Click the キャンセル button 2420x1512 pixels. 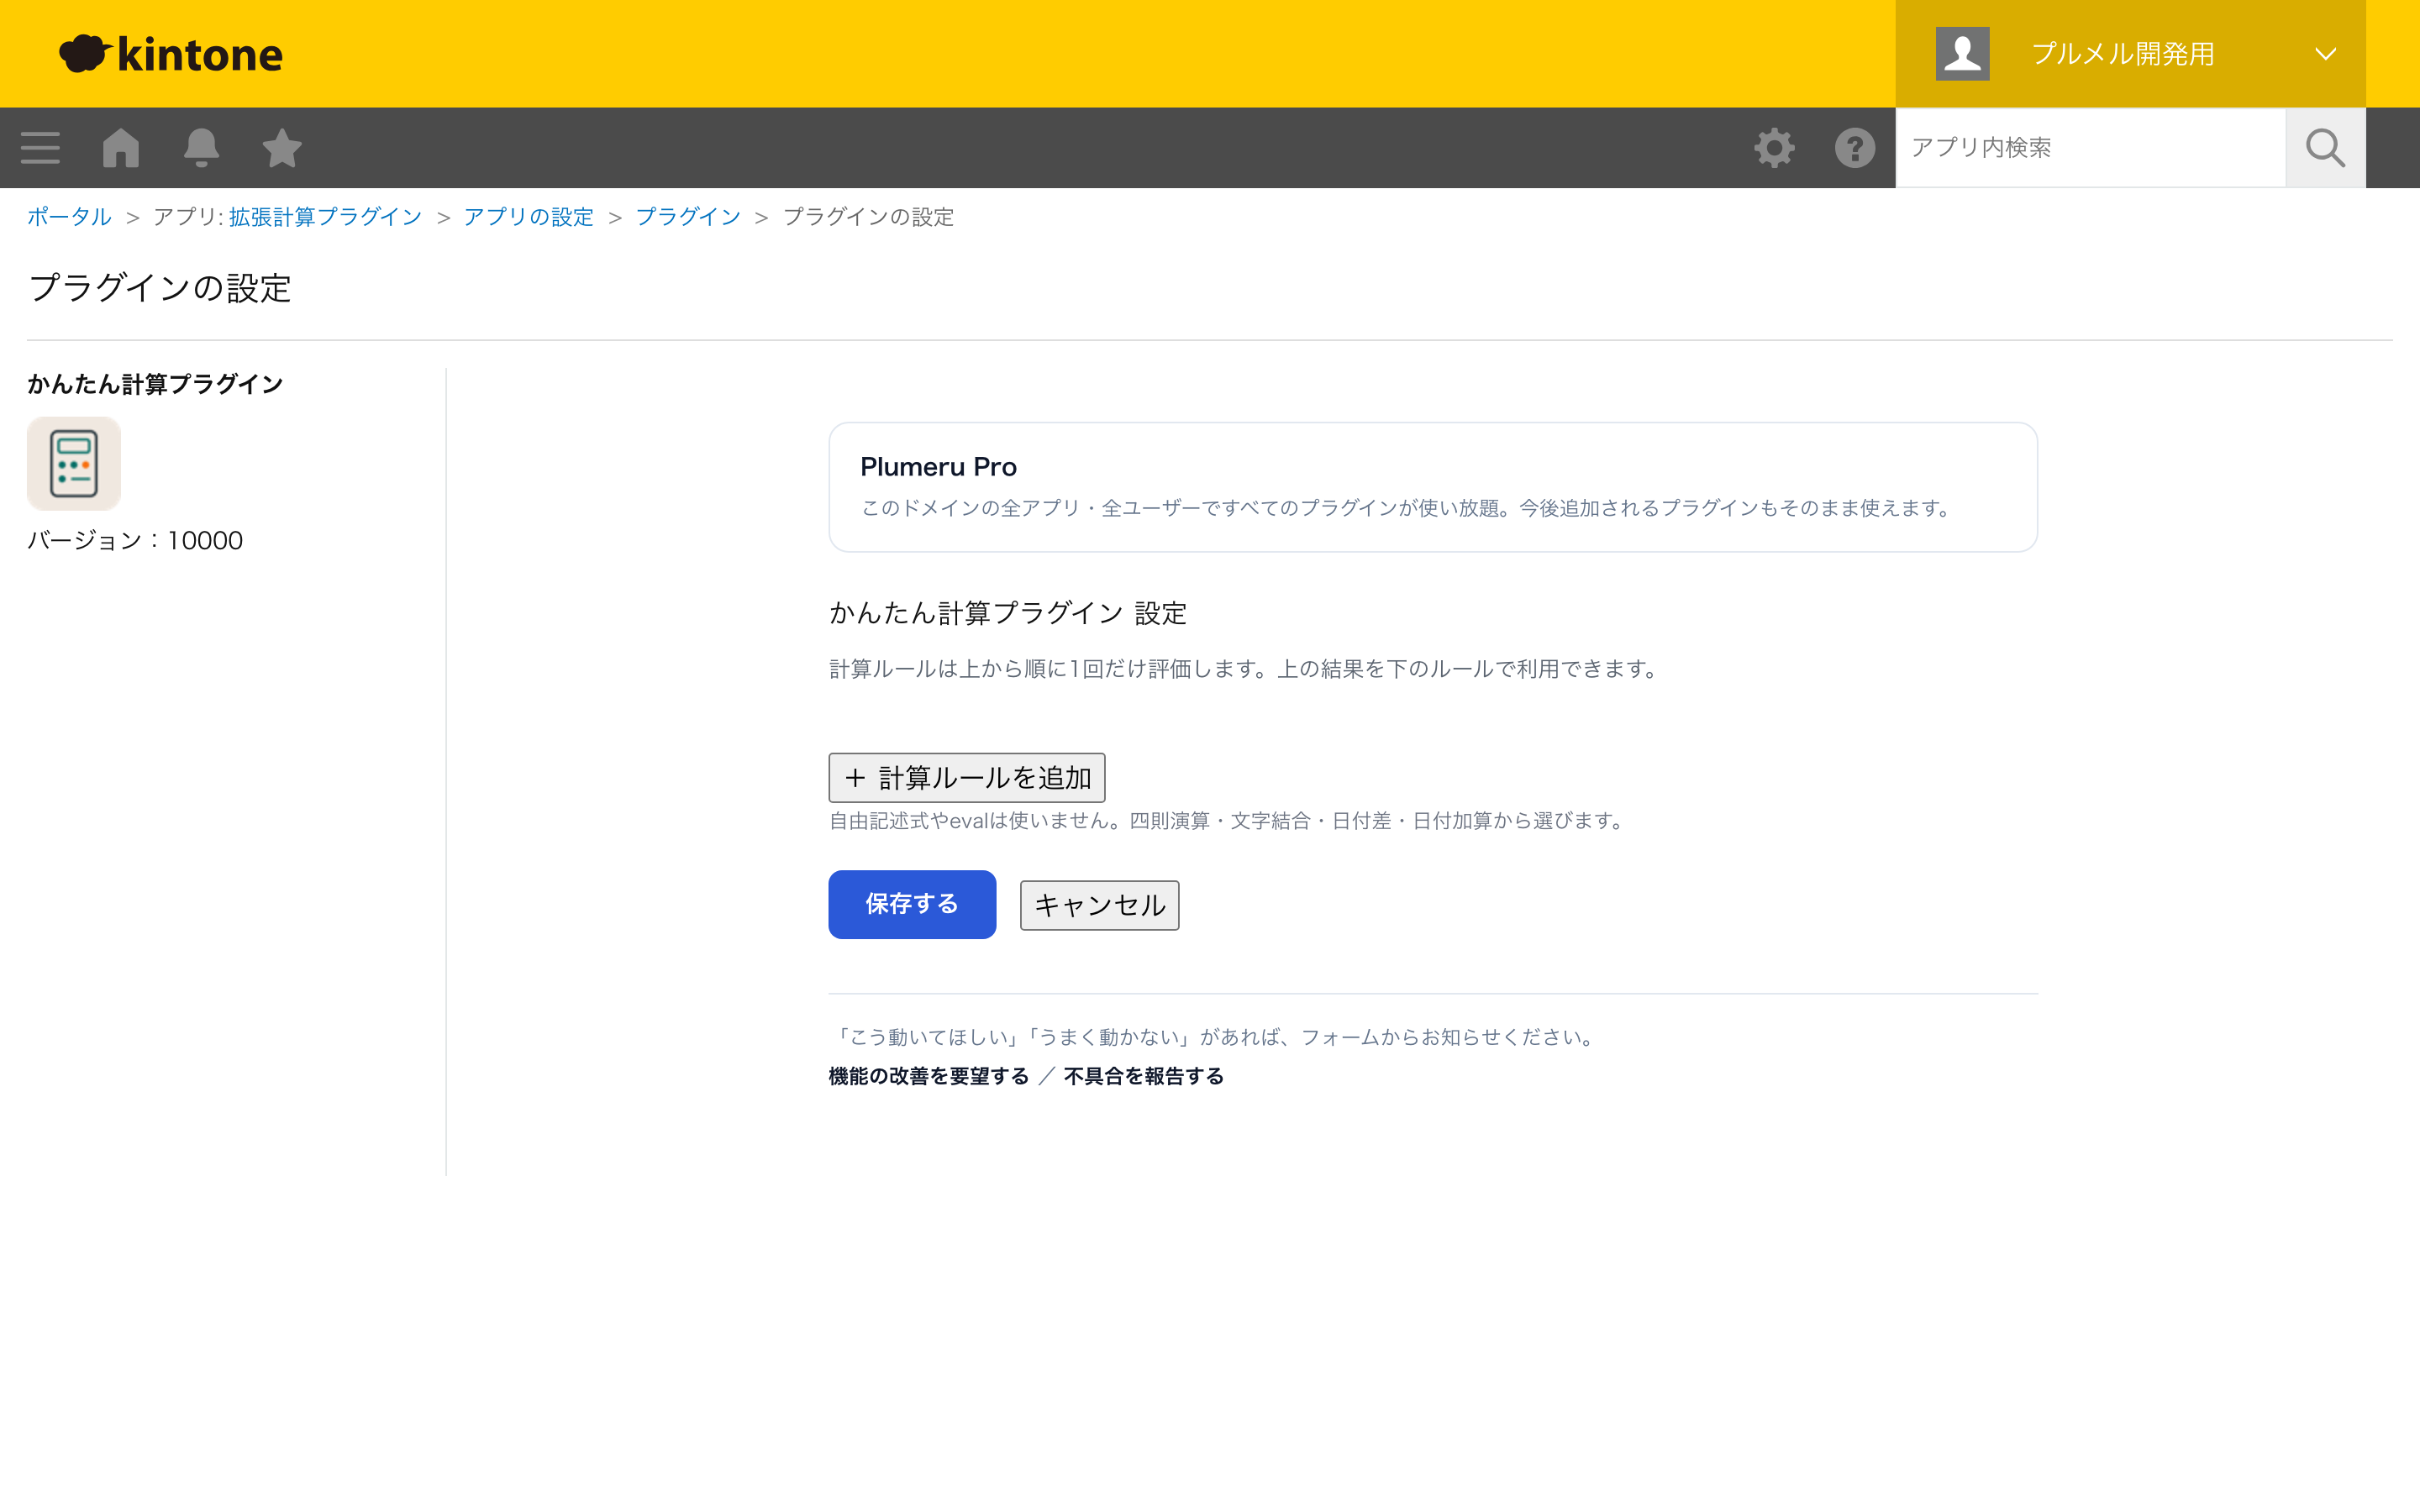click(x=1099, y=905)
